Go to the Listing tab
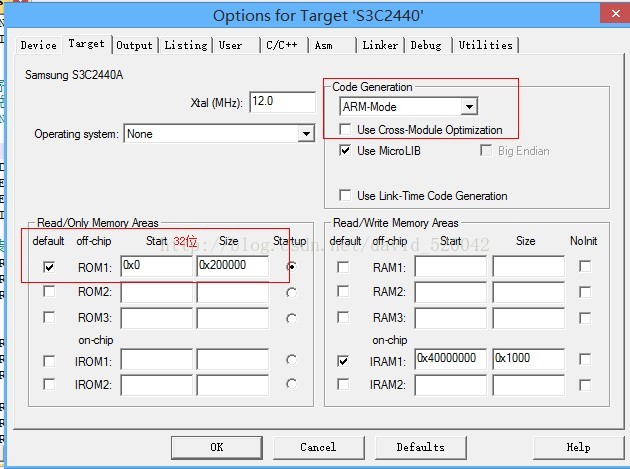 click(x=186, y=45)
